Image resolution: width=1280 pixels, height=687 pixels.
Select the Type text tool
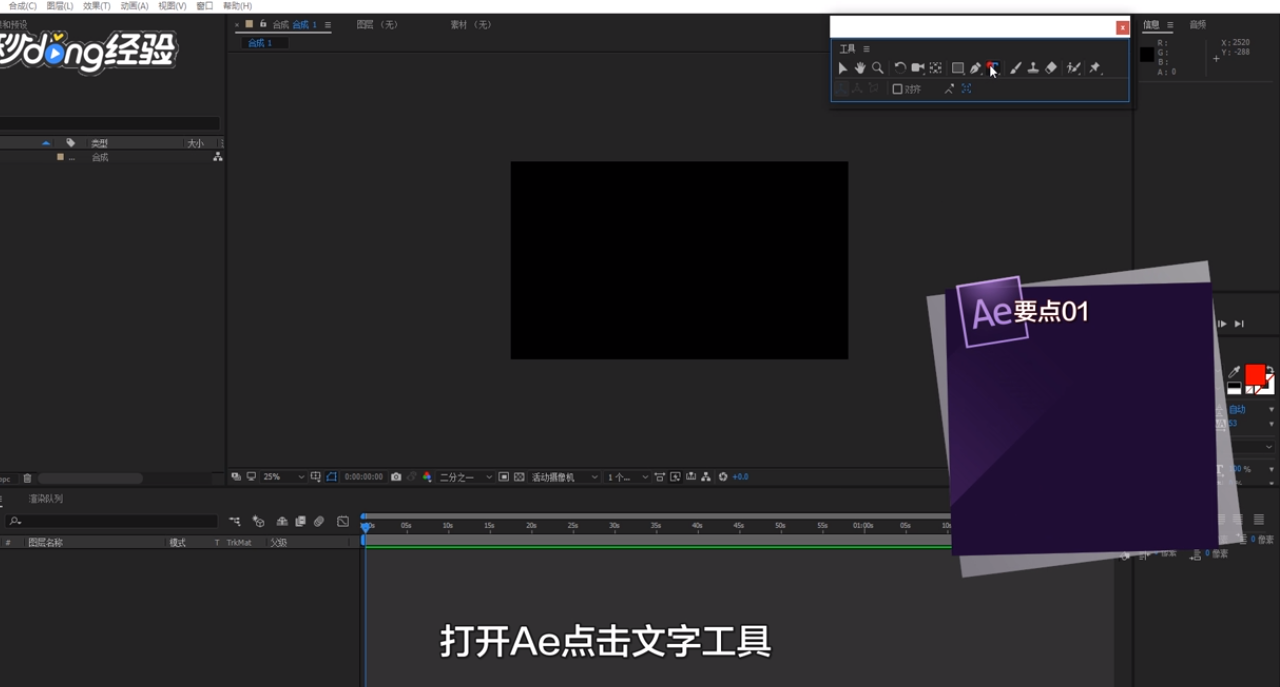(x=992, y=68)
